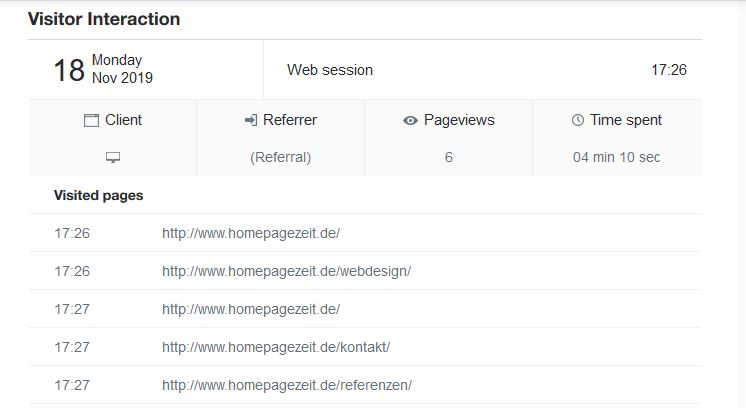The height and width of the screenshot is (408, 746).
Task: Click the Time spent clock icon
Action: [578, 120]
